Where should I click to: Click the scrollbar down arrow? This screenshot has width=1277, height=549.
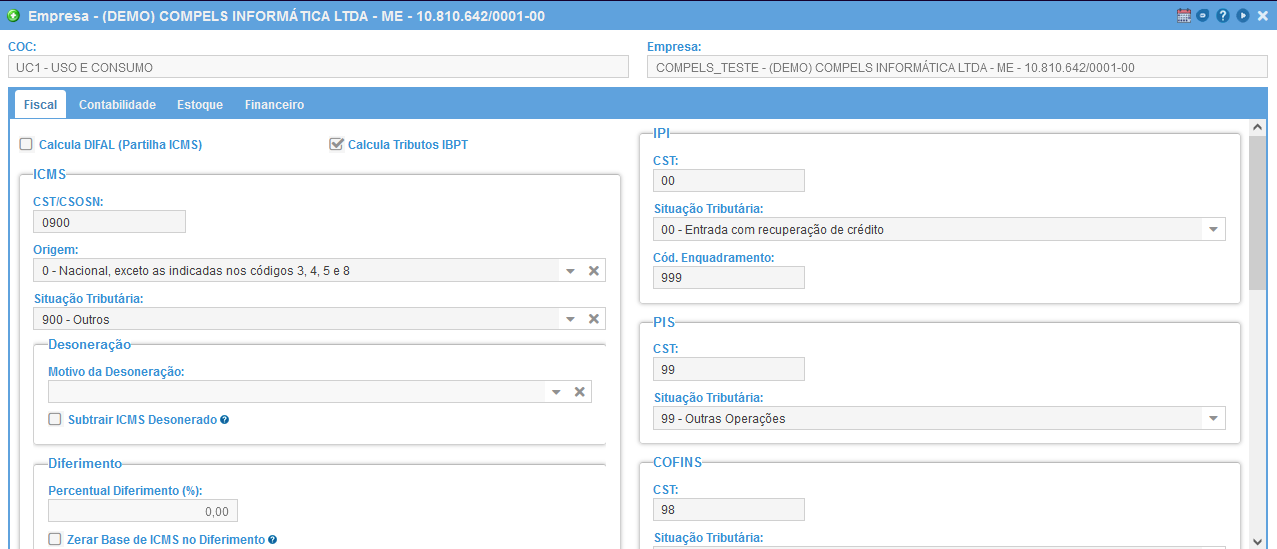point(1258,541)
